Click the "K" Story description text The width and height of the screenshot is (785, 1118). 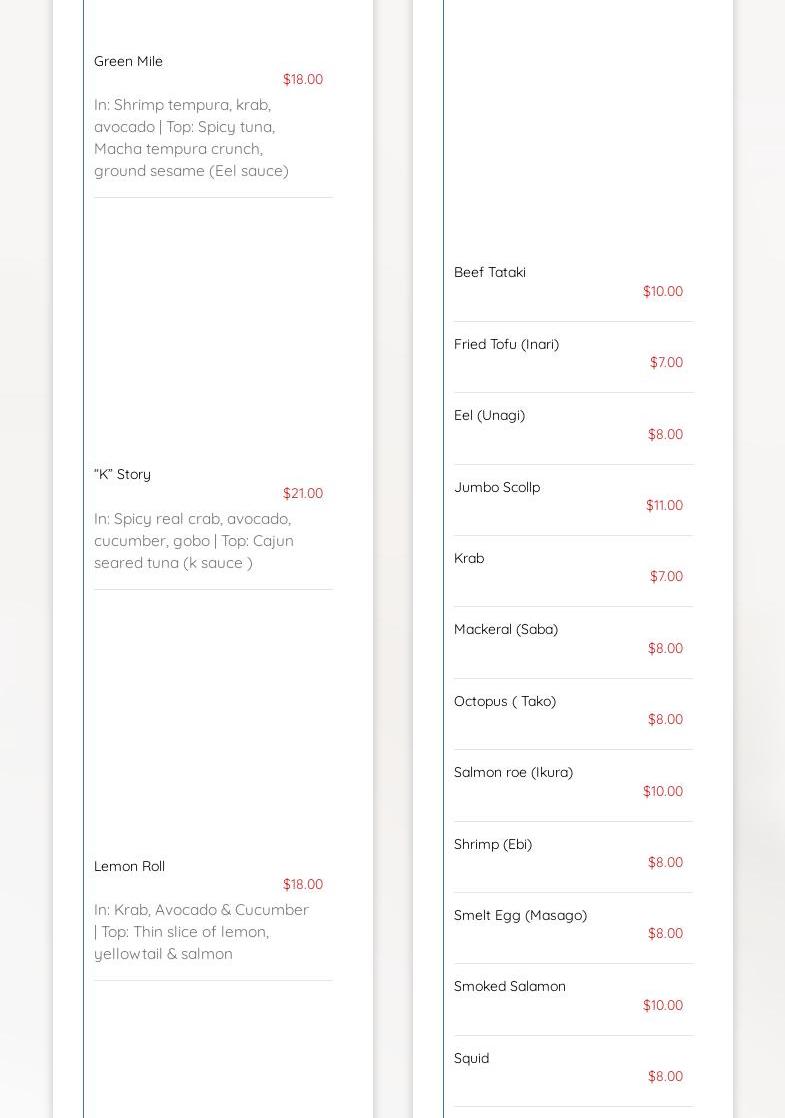193,540
